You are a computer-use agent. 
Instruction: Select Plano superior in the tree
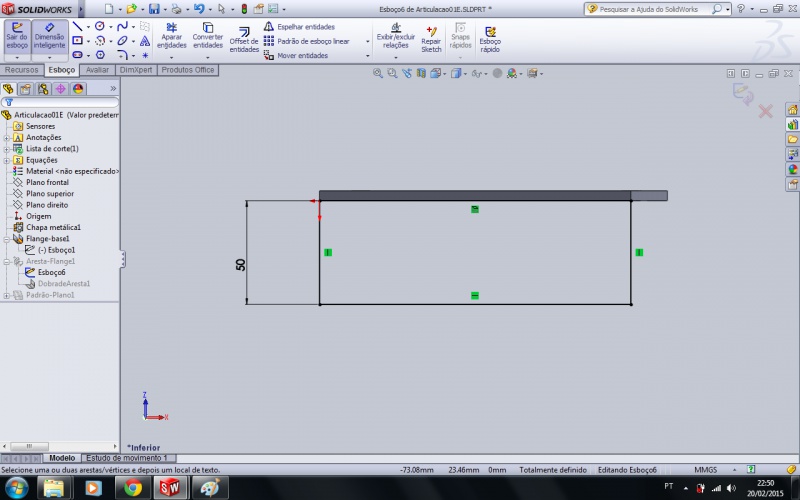click(50, 193)
